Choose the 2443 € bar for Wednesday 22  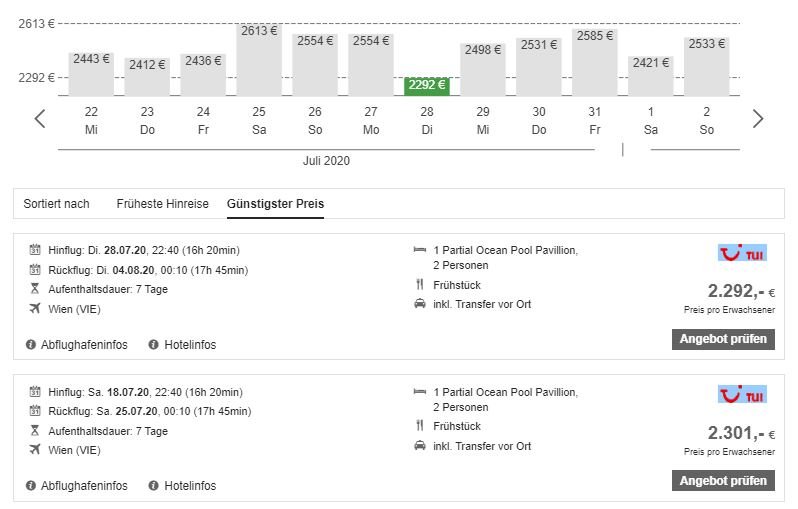coord(91,73)
